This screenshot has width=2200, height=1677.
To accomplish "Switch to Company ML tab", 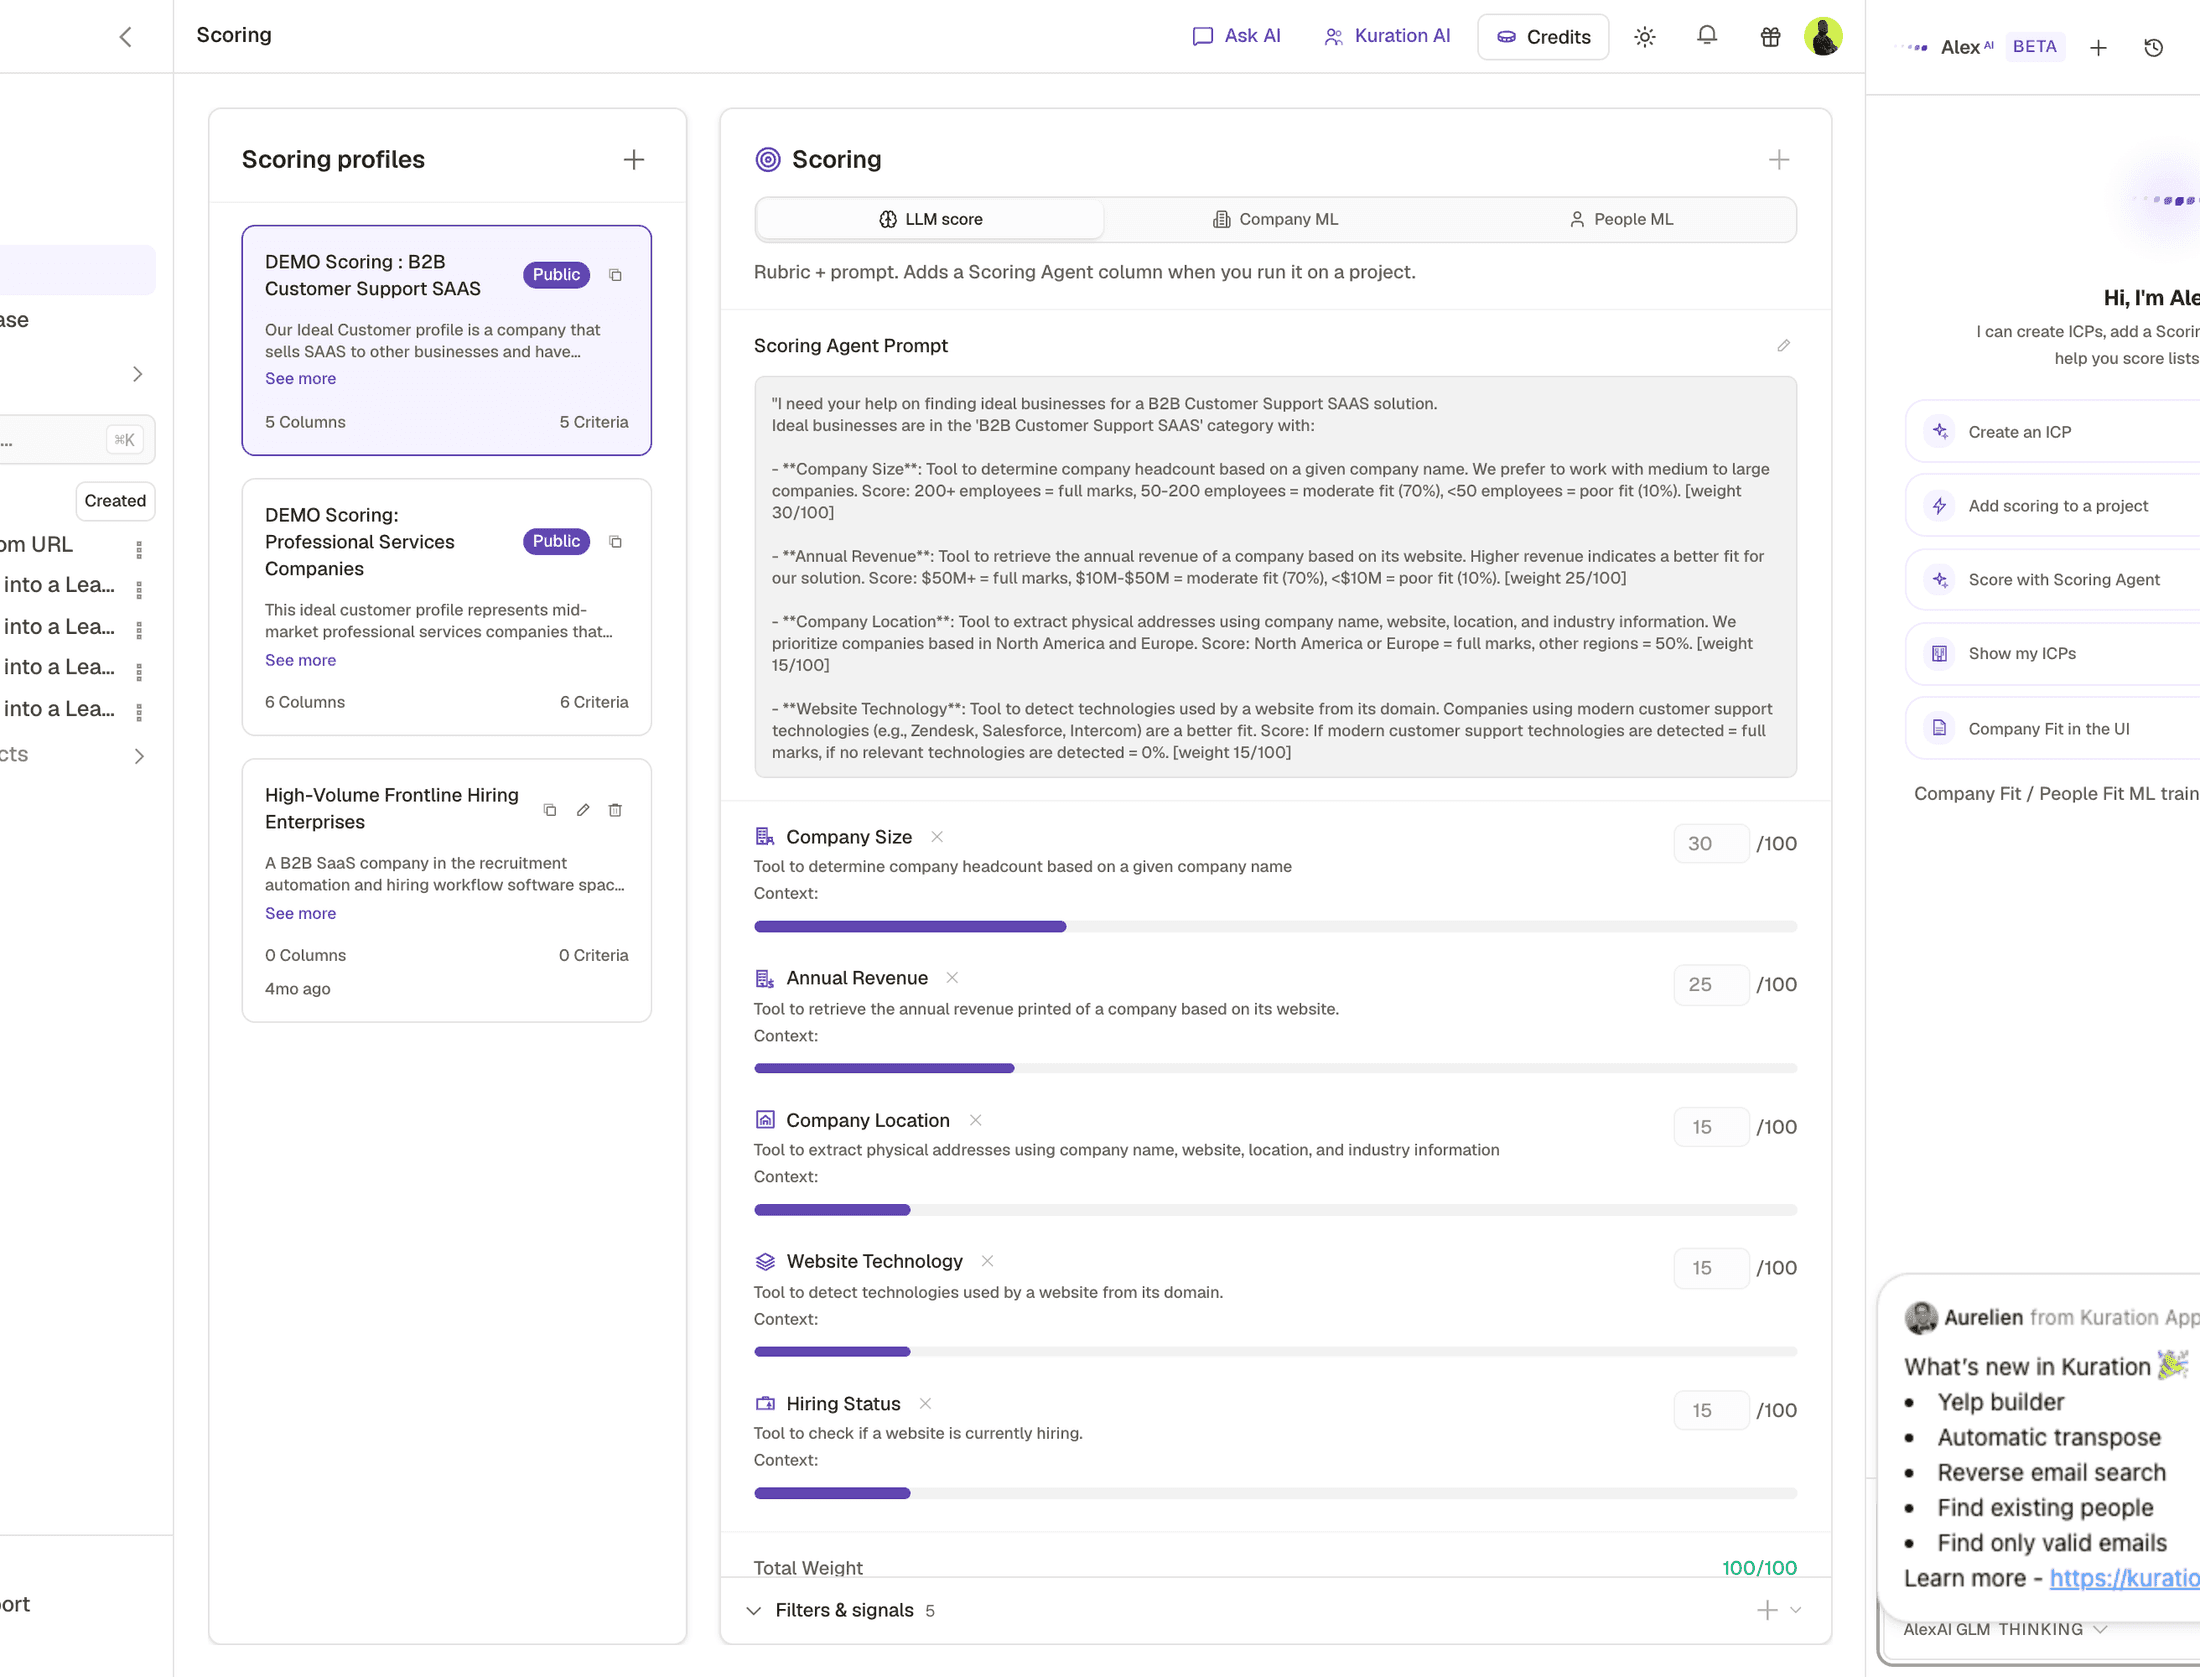I will coord(1275,219).
